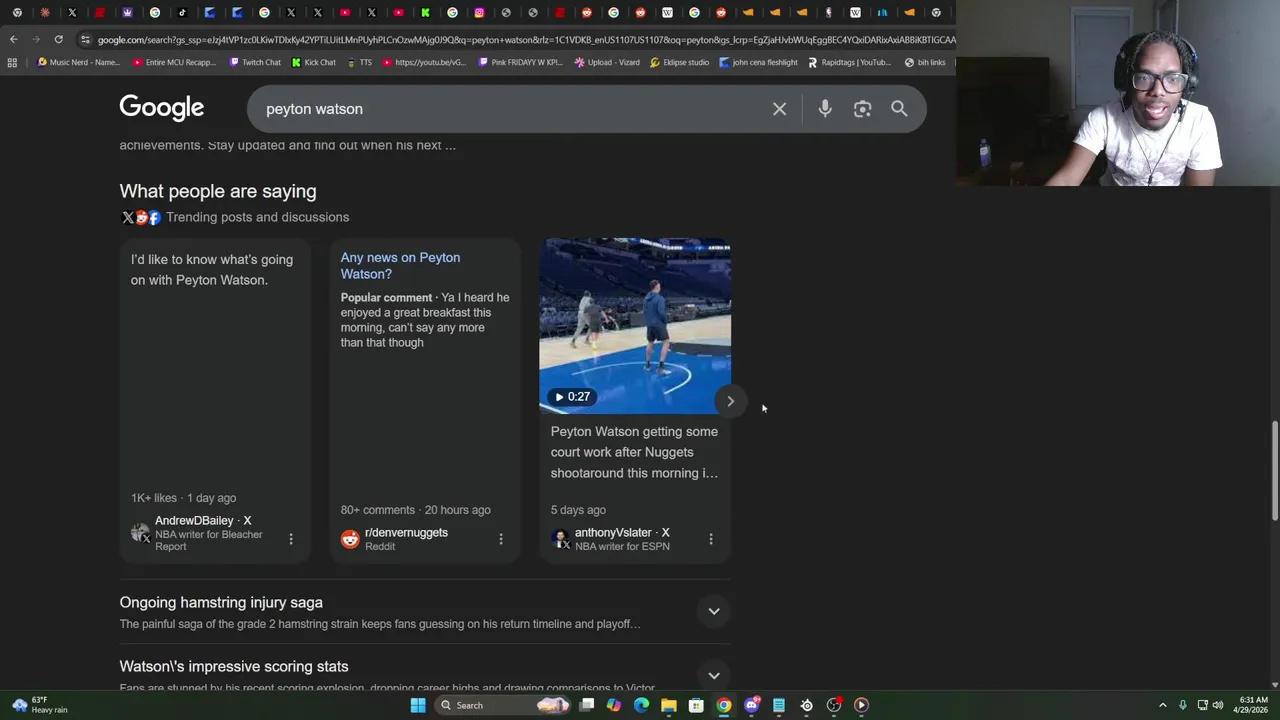Click '80+ comments · 20 hours ago' text
This screenshot has width=1280, height=720.
click(415, 510)
